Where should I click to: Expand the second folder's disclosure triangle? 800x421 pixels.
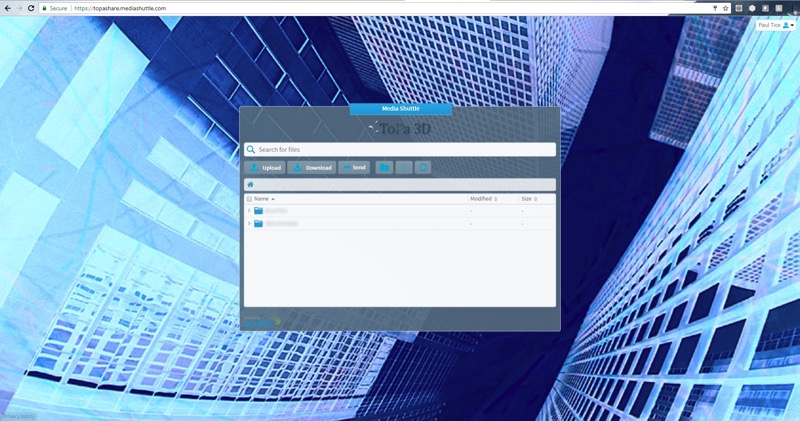(249, 224)
